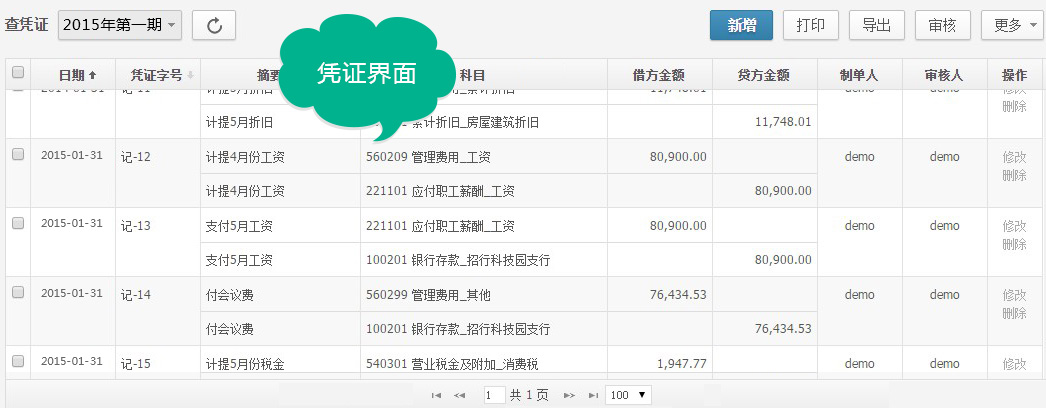Sort by 凭证字号 column arrow
Screen dimensions: 1046x408
[190, 75]
